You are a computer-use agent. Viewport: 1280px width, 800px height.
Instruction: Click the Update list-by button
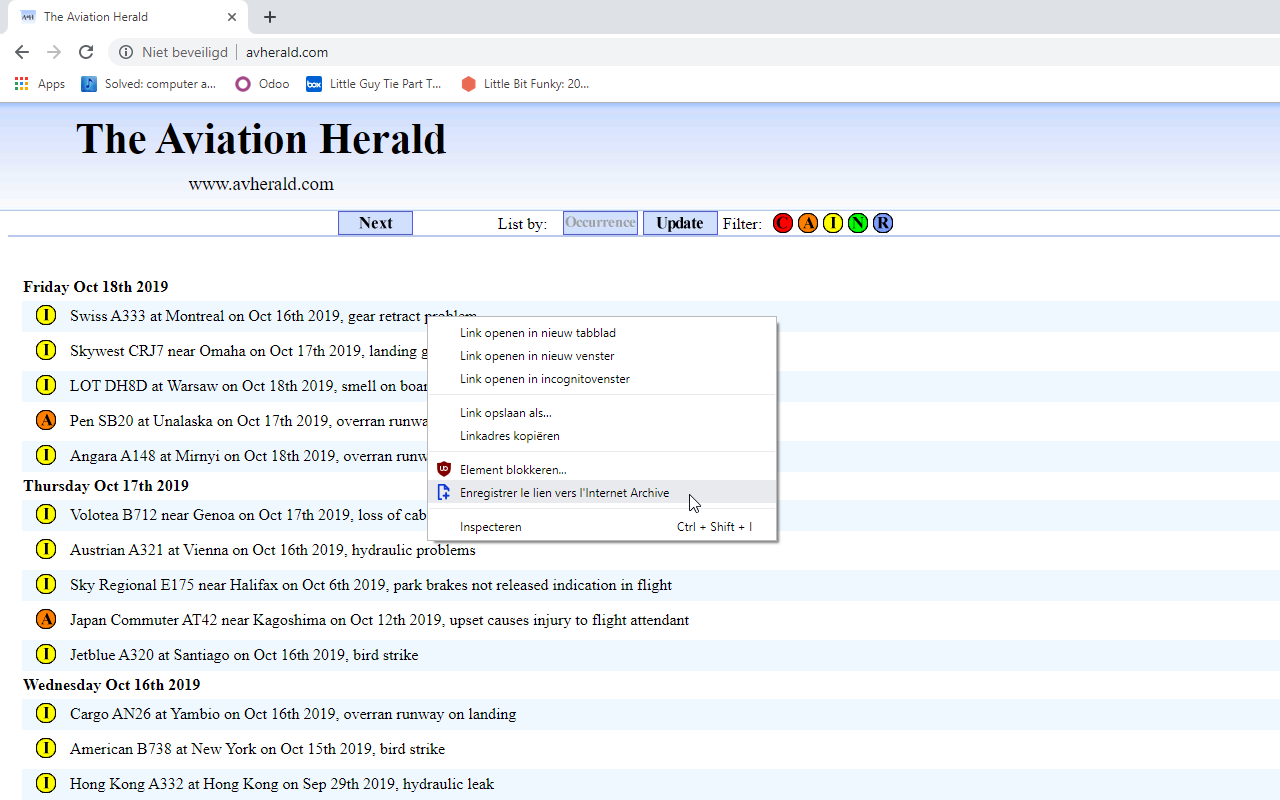click(680, 223)
